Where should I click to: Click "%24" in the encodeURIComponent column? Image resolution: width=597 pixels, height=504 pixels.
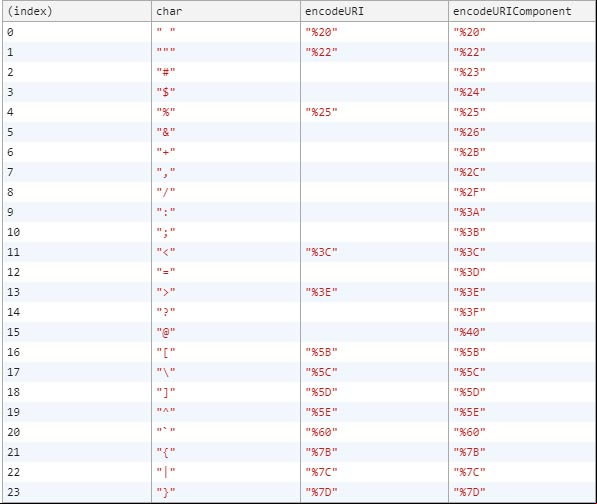(469, 92)
